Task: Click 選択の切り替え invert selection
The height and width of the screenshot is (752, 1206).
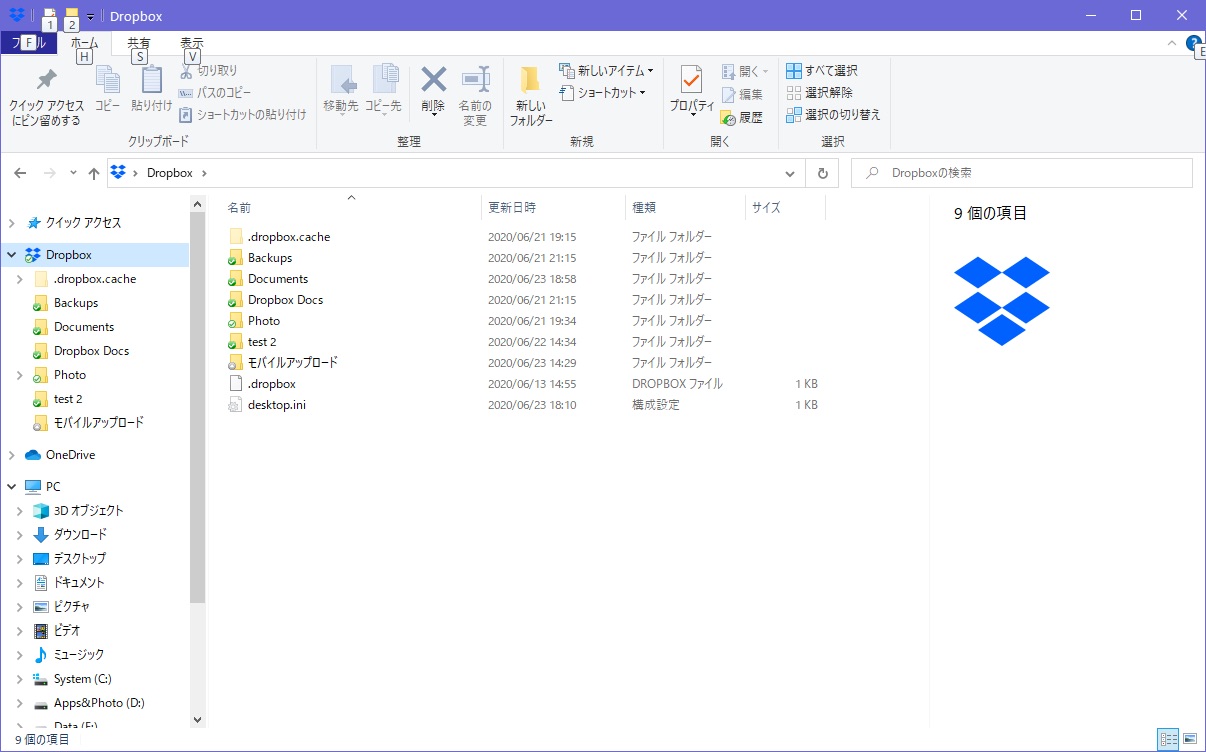Action: point(833,115)
